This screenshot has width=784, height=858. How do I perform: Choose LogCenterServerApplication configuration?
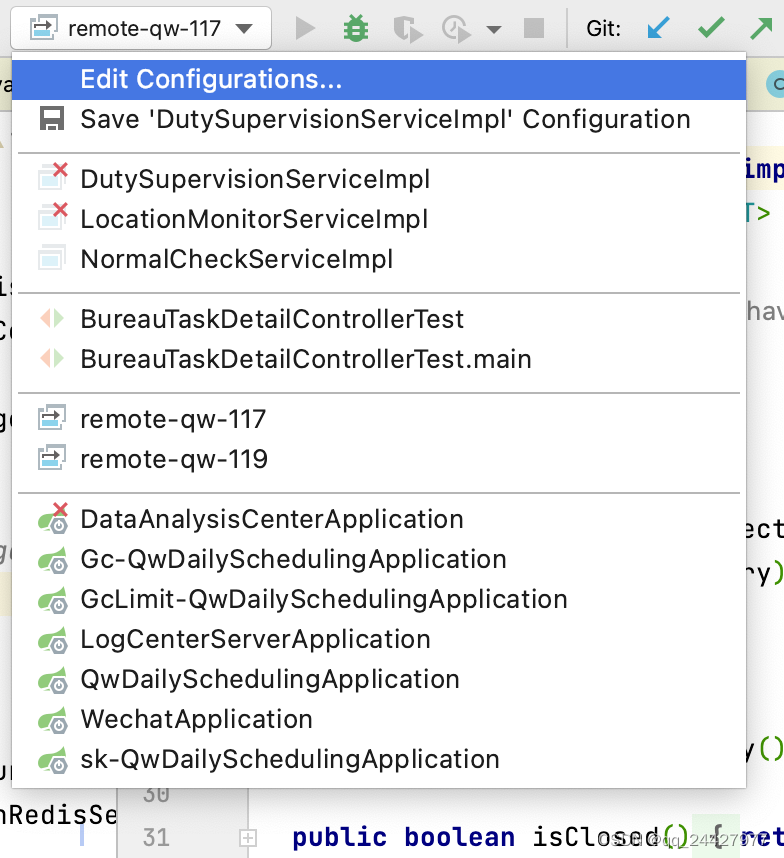255,640
